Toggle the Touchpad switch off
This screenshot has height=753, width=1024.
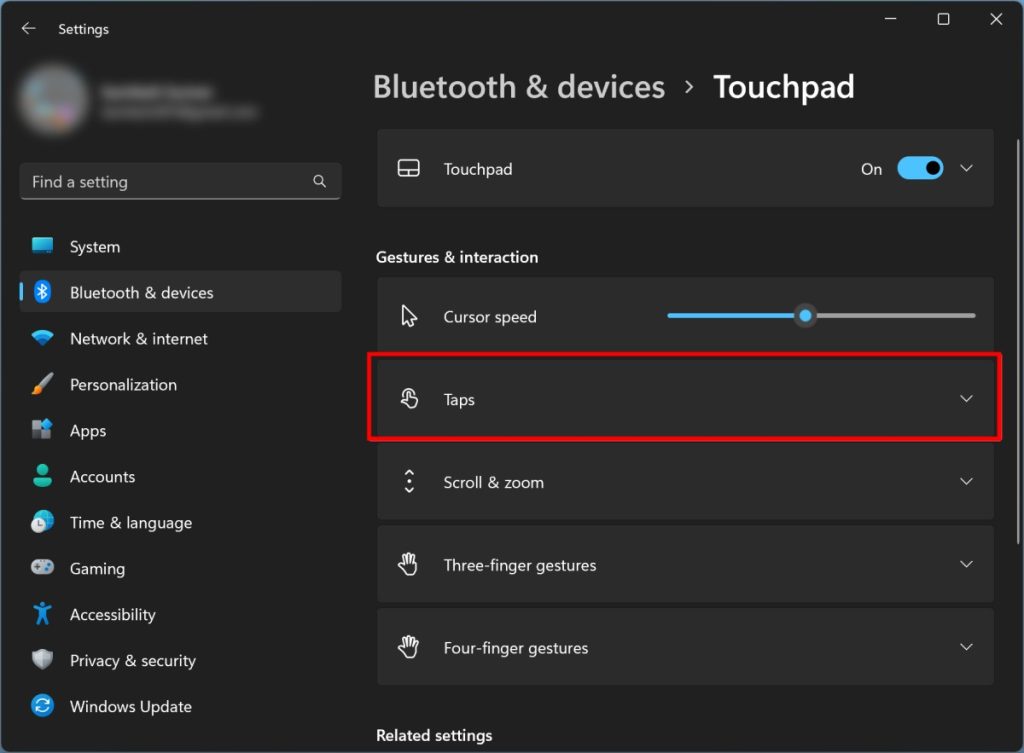click(920, 168)
